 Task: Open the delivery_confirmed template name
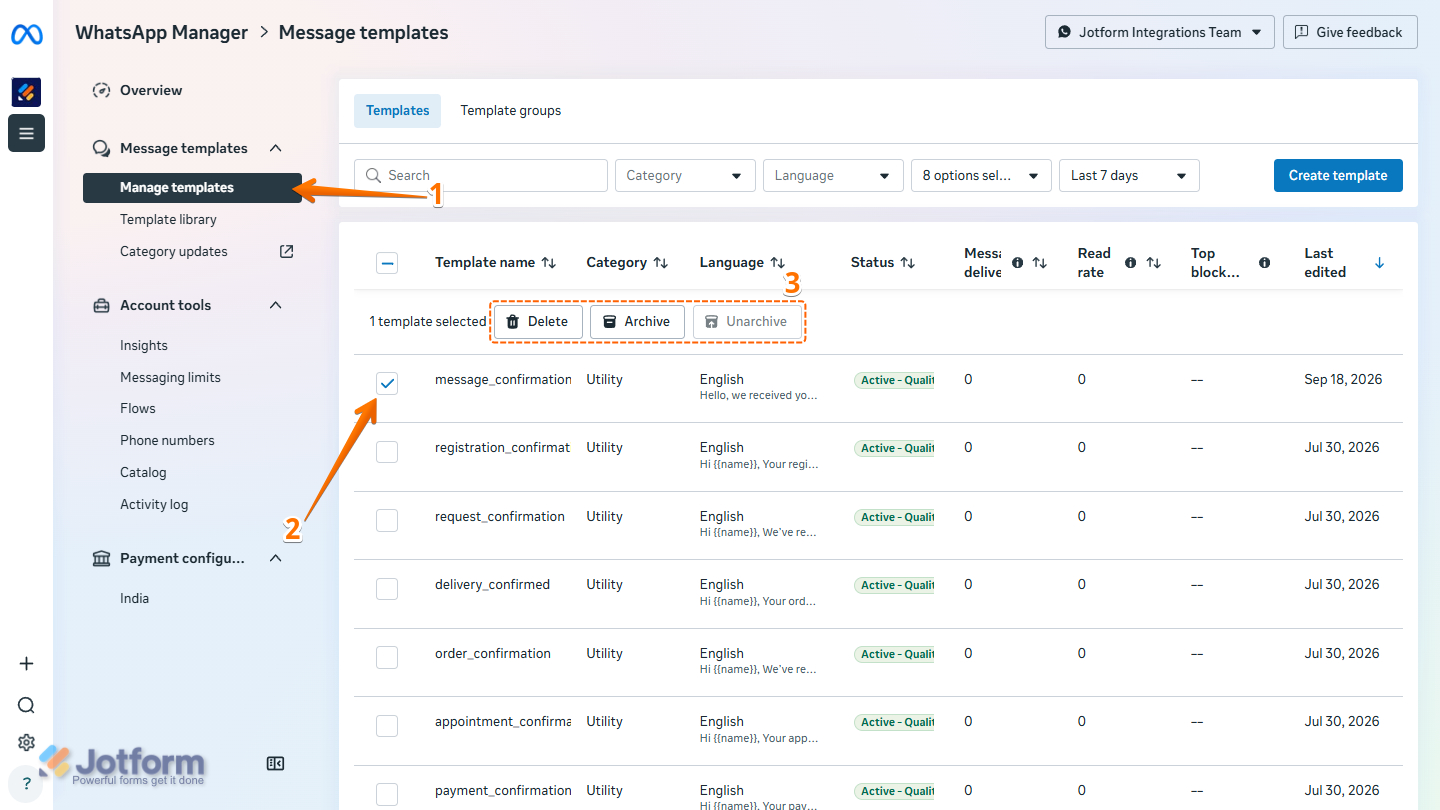click(x=492, y=584)
